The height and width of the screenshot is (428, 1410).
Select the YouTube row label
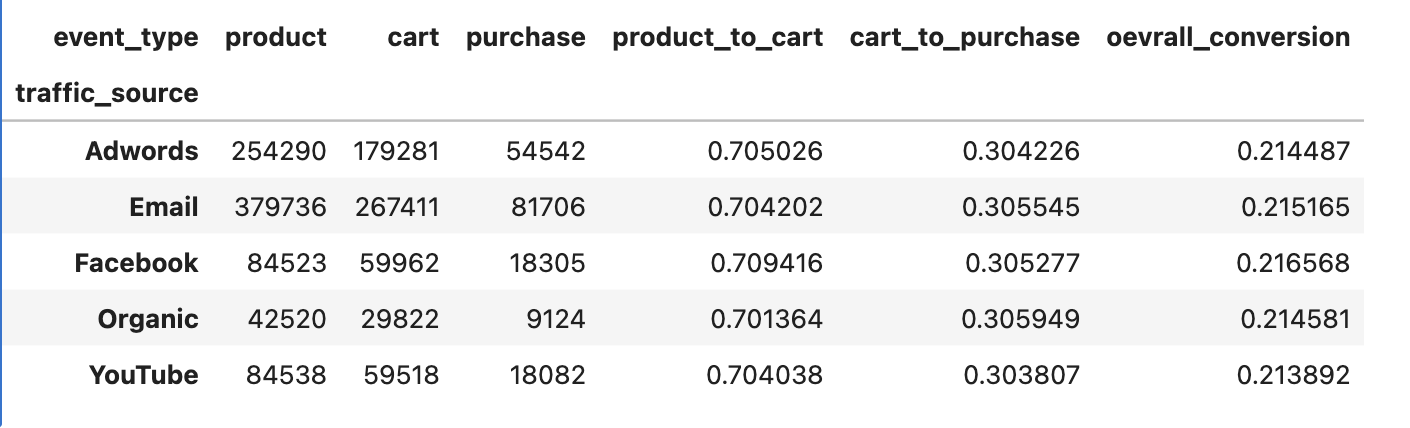pos(143,375)
